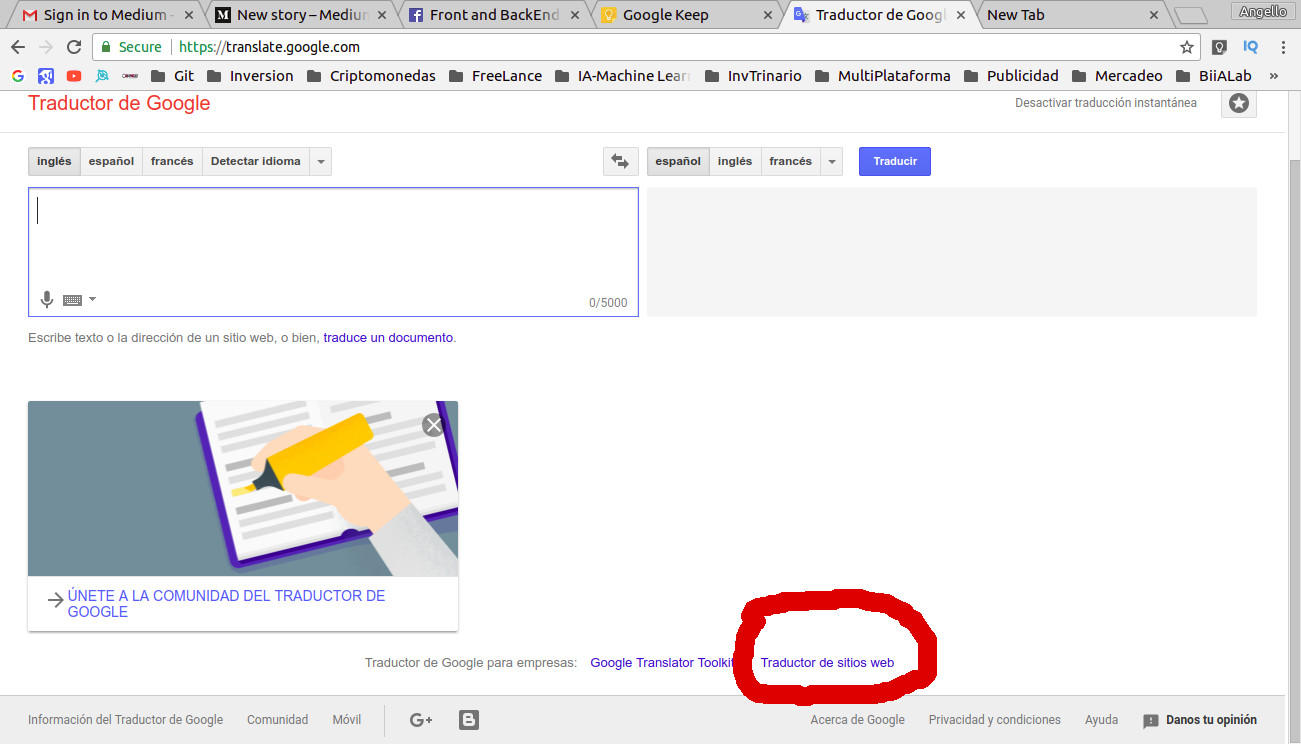Viewport: 1301px width, 744px height.
Task: Reload the Google Translate page
Action: click(74, 47)
